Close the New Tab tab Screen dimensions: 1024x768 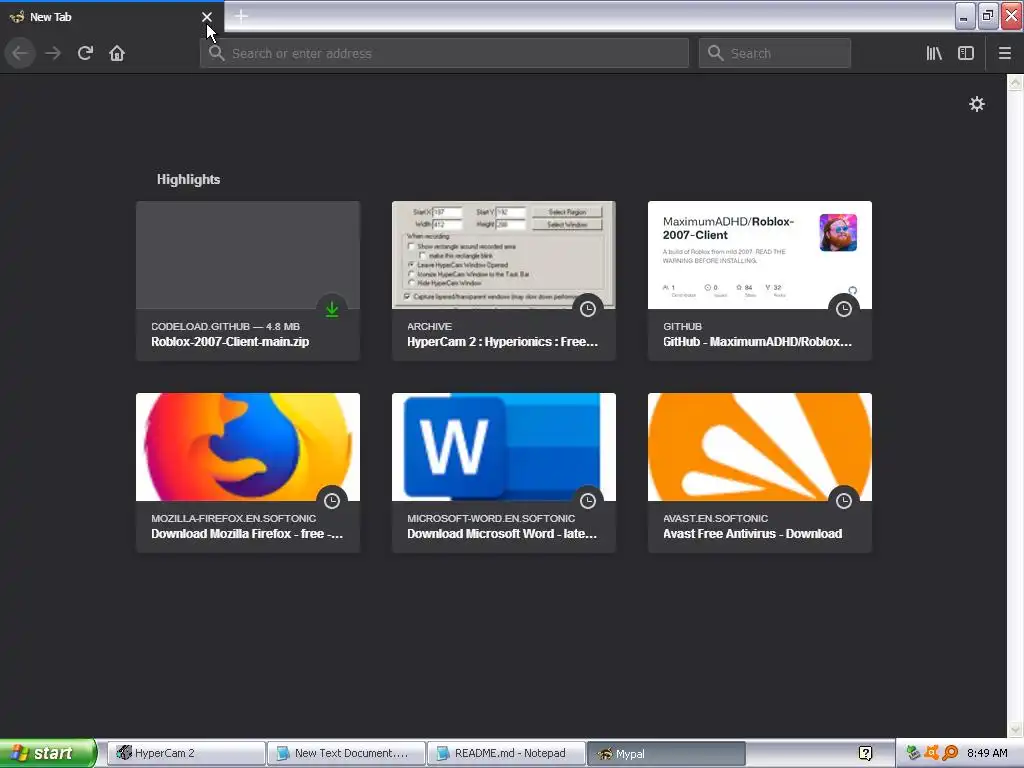click(x=207, y=17)
